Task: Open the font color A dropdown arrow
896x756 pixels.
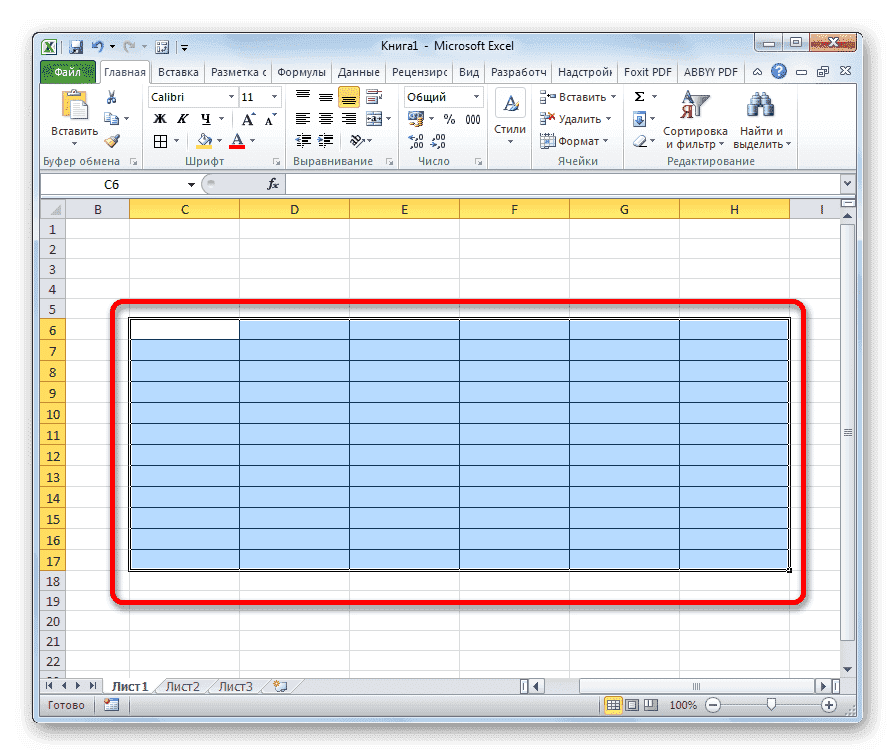Action: (253, 140)
